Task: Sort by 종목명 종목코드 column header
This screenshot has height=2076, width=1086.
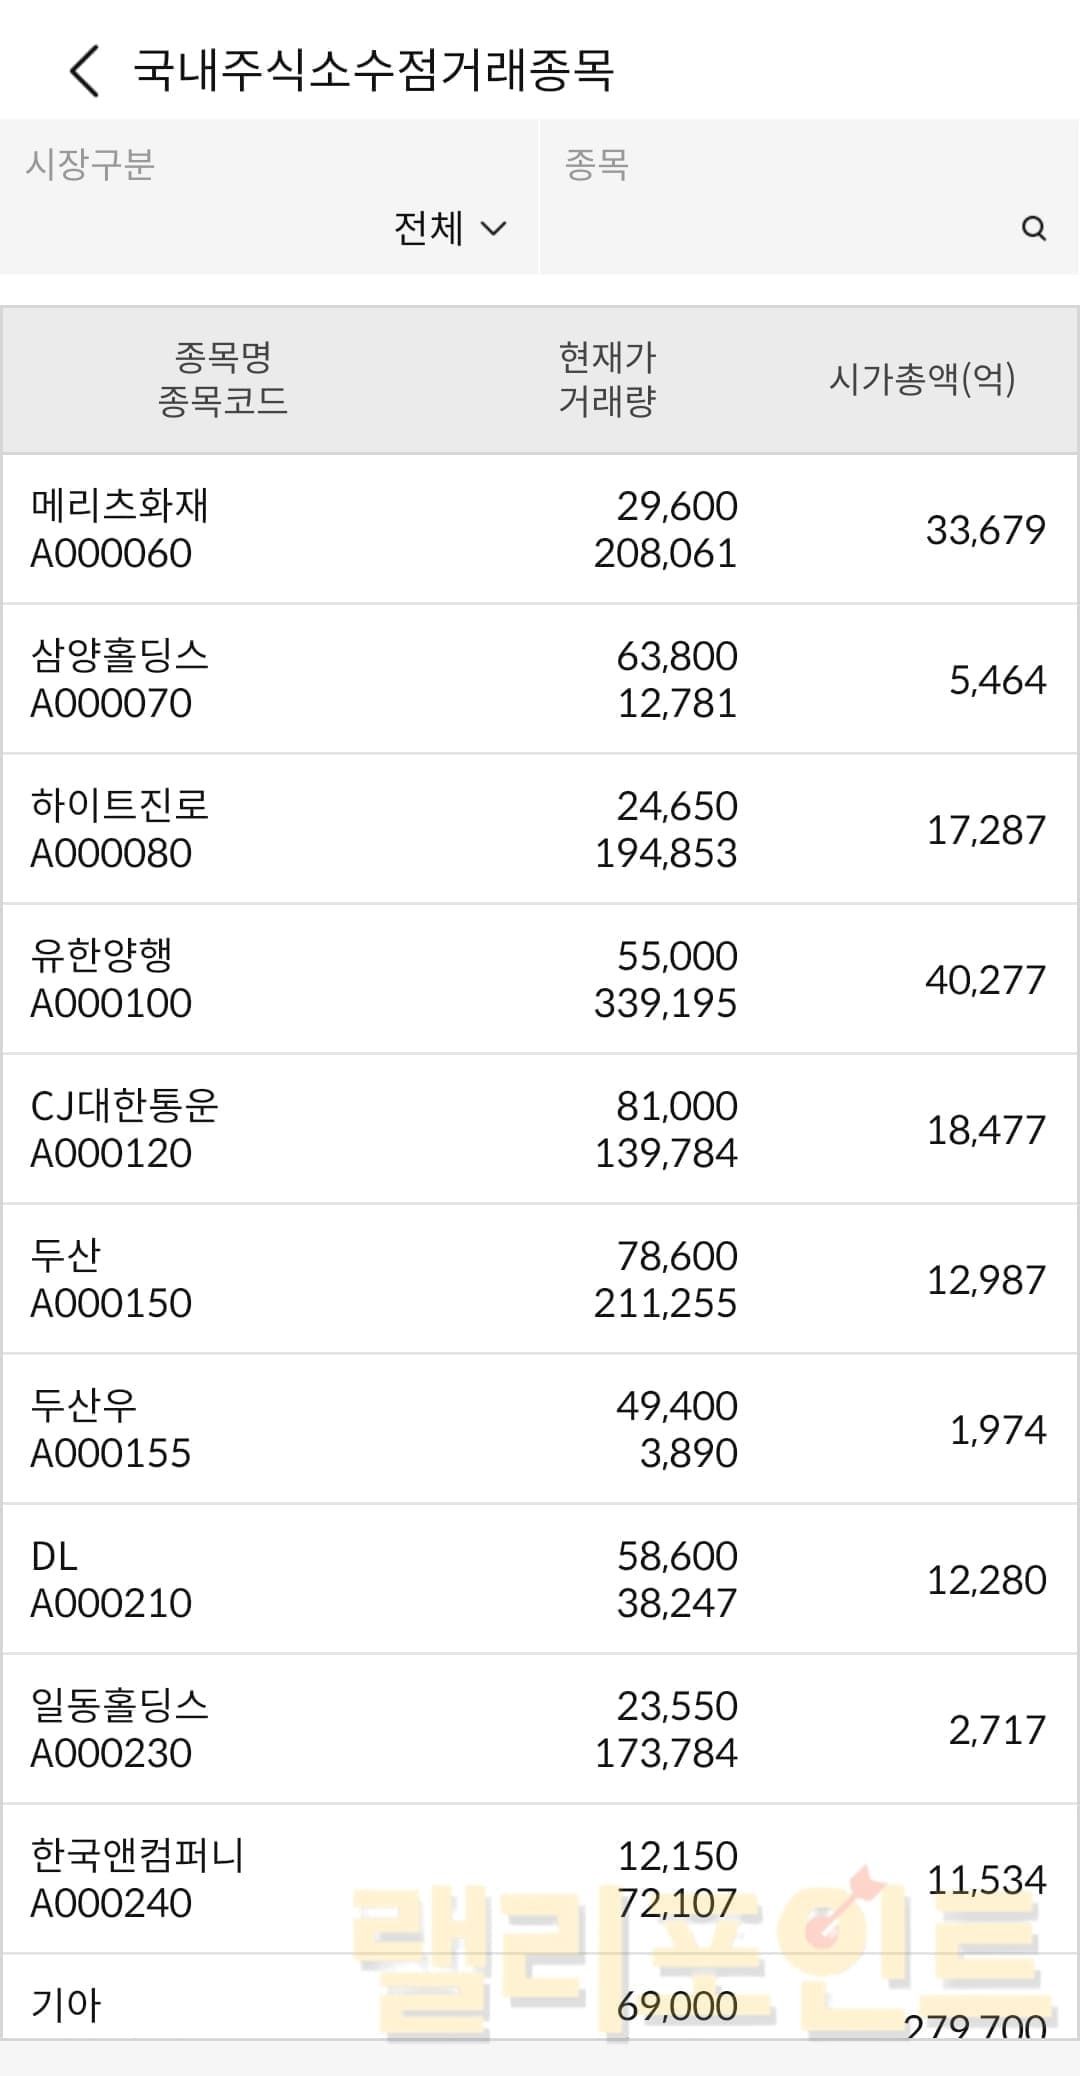Action: point(223,379)
